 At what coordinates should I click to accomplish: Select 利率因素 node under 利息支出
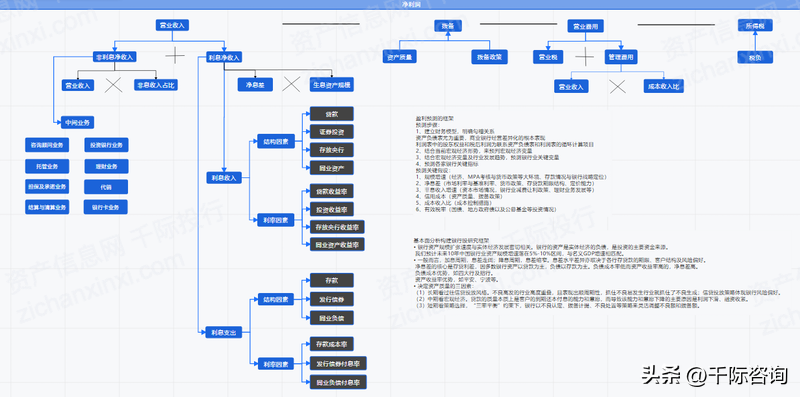pyautogui.click(x=276, y=364)
